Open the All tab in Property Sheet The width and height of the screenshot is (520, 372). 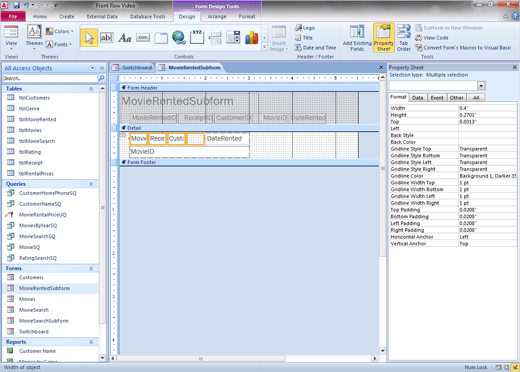pyautogui.click(x=476, y=98)
